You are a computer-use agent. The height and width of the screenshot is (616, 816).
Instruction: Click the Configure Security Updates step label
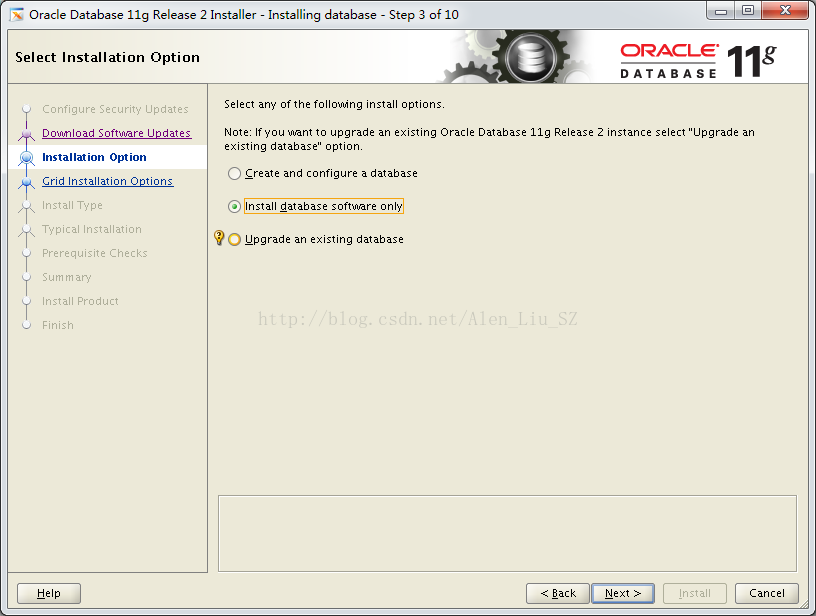[115, 109]
